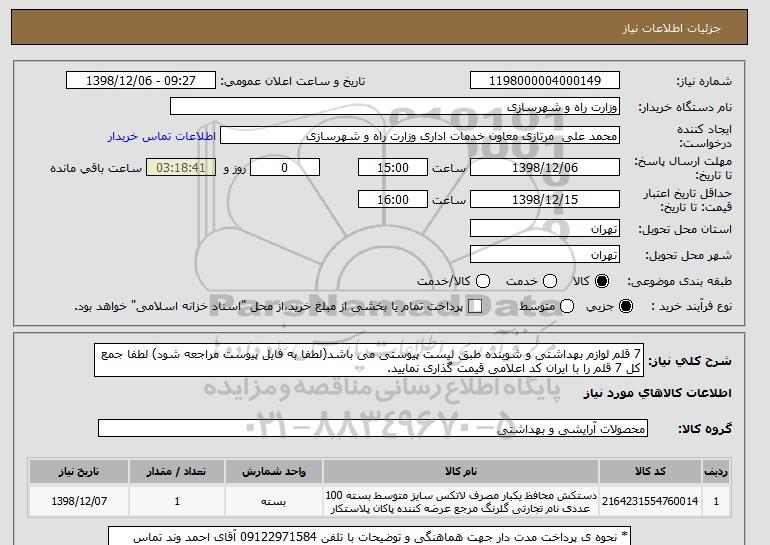This screenshot has width=770, height=545.
Task: Click the نام کالا column header
Action: 461,471
